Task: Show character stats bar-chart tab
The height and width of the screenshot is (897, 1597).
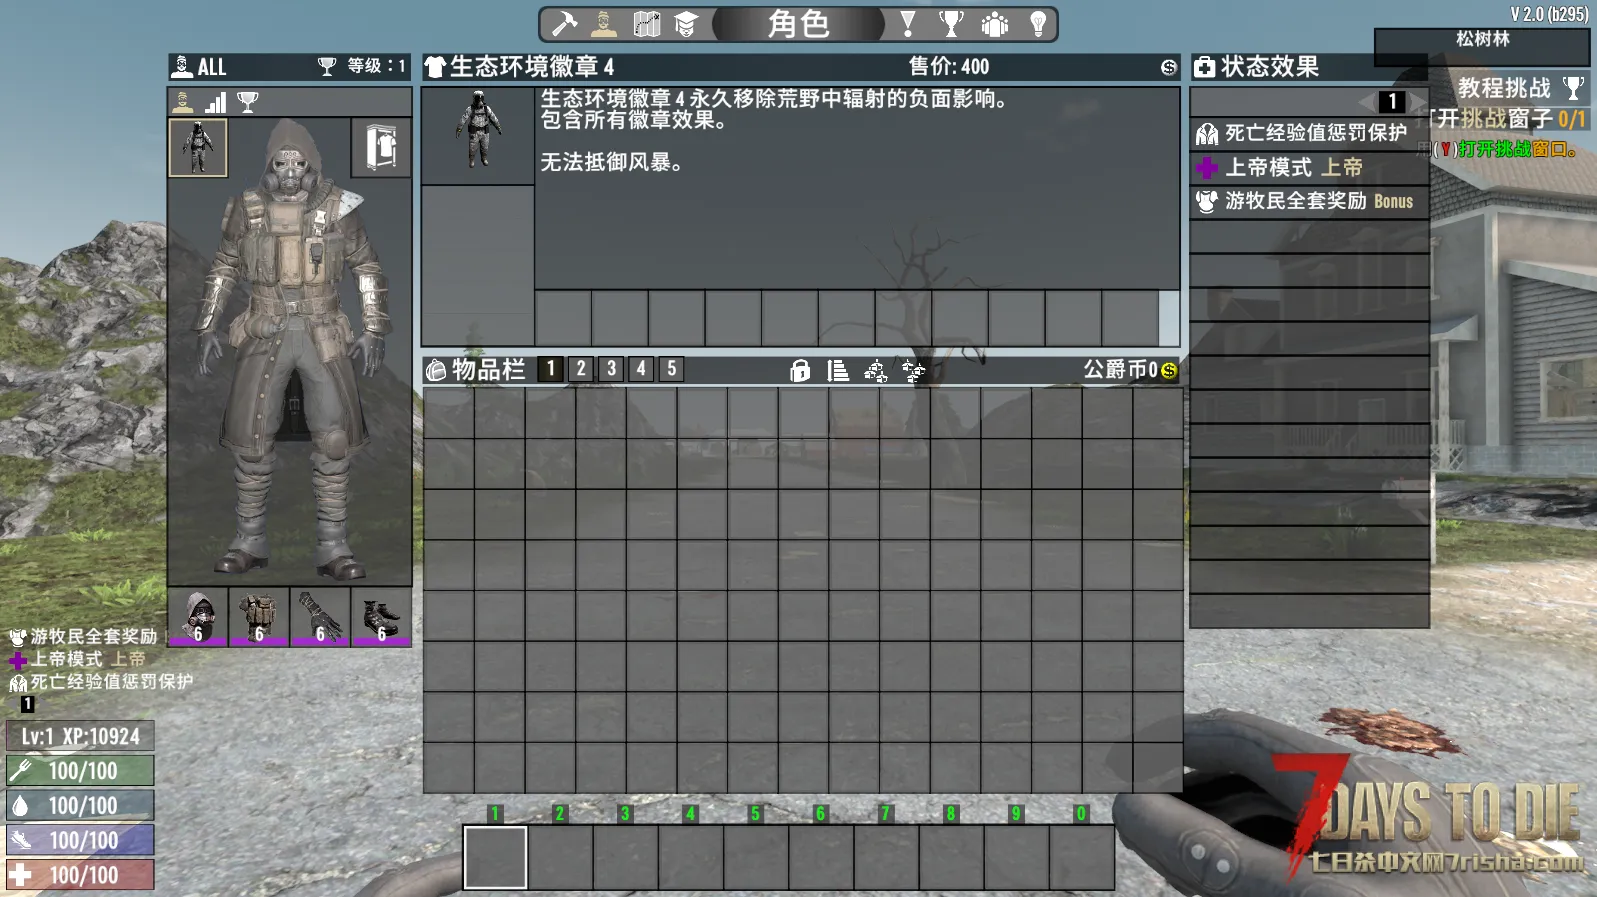Action: click(216, 102)
